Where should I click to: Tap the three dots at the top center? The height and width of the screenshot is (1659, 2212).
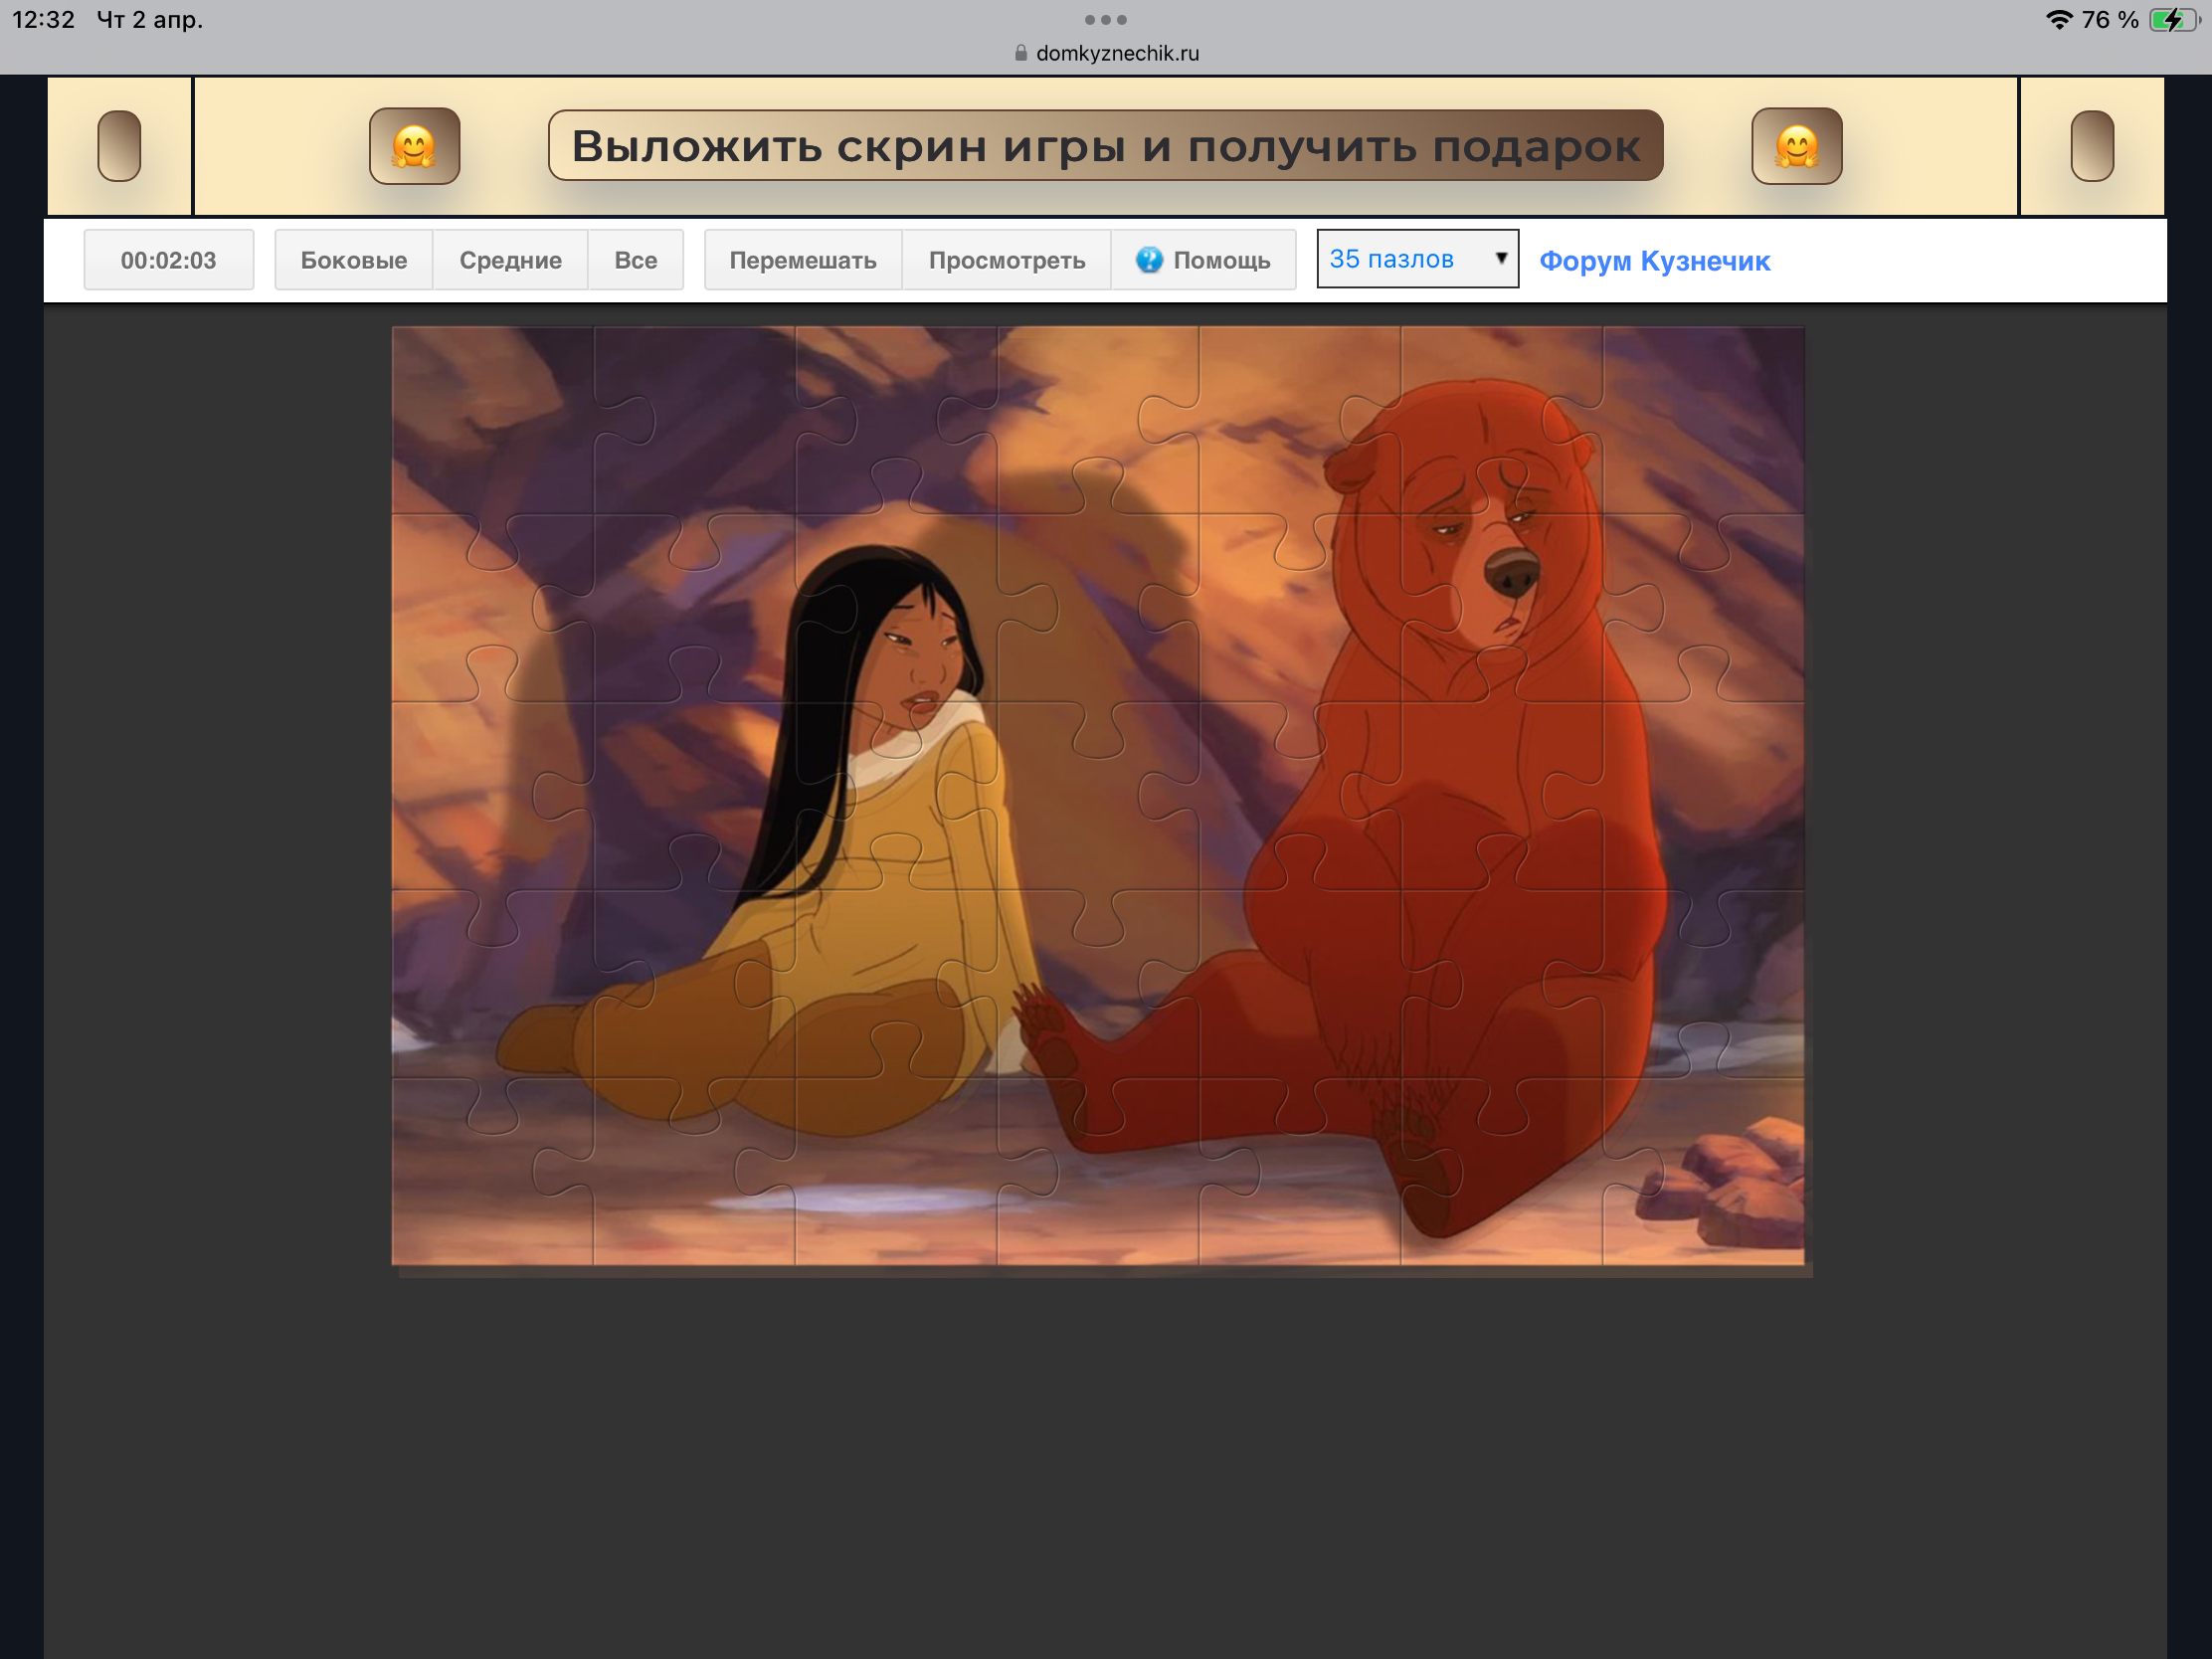point(1105,20)
